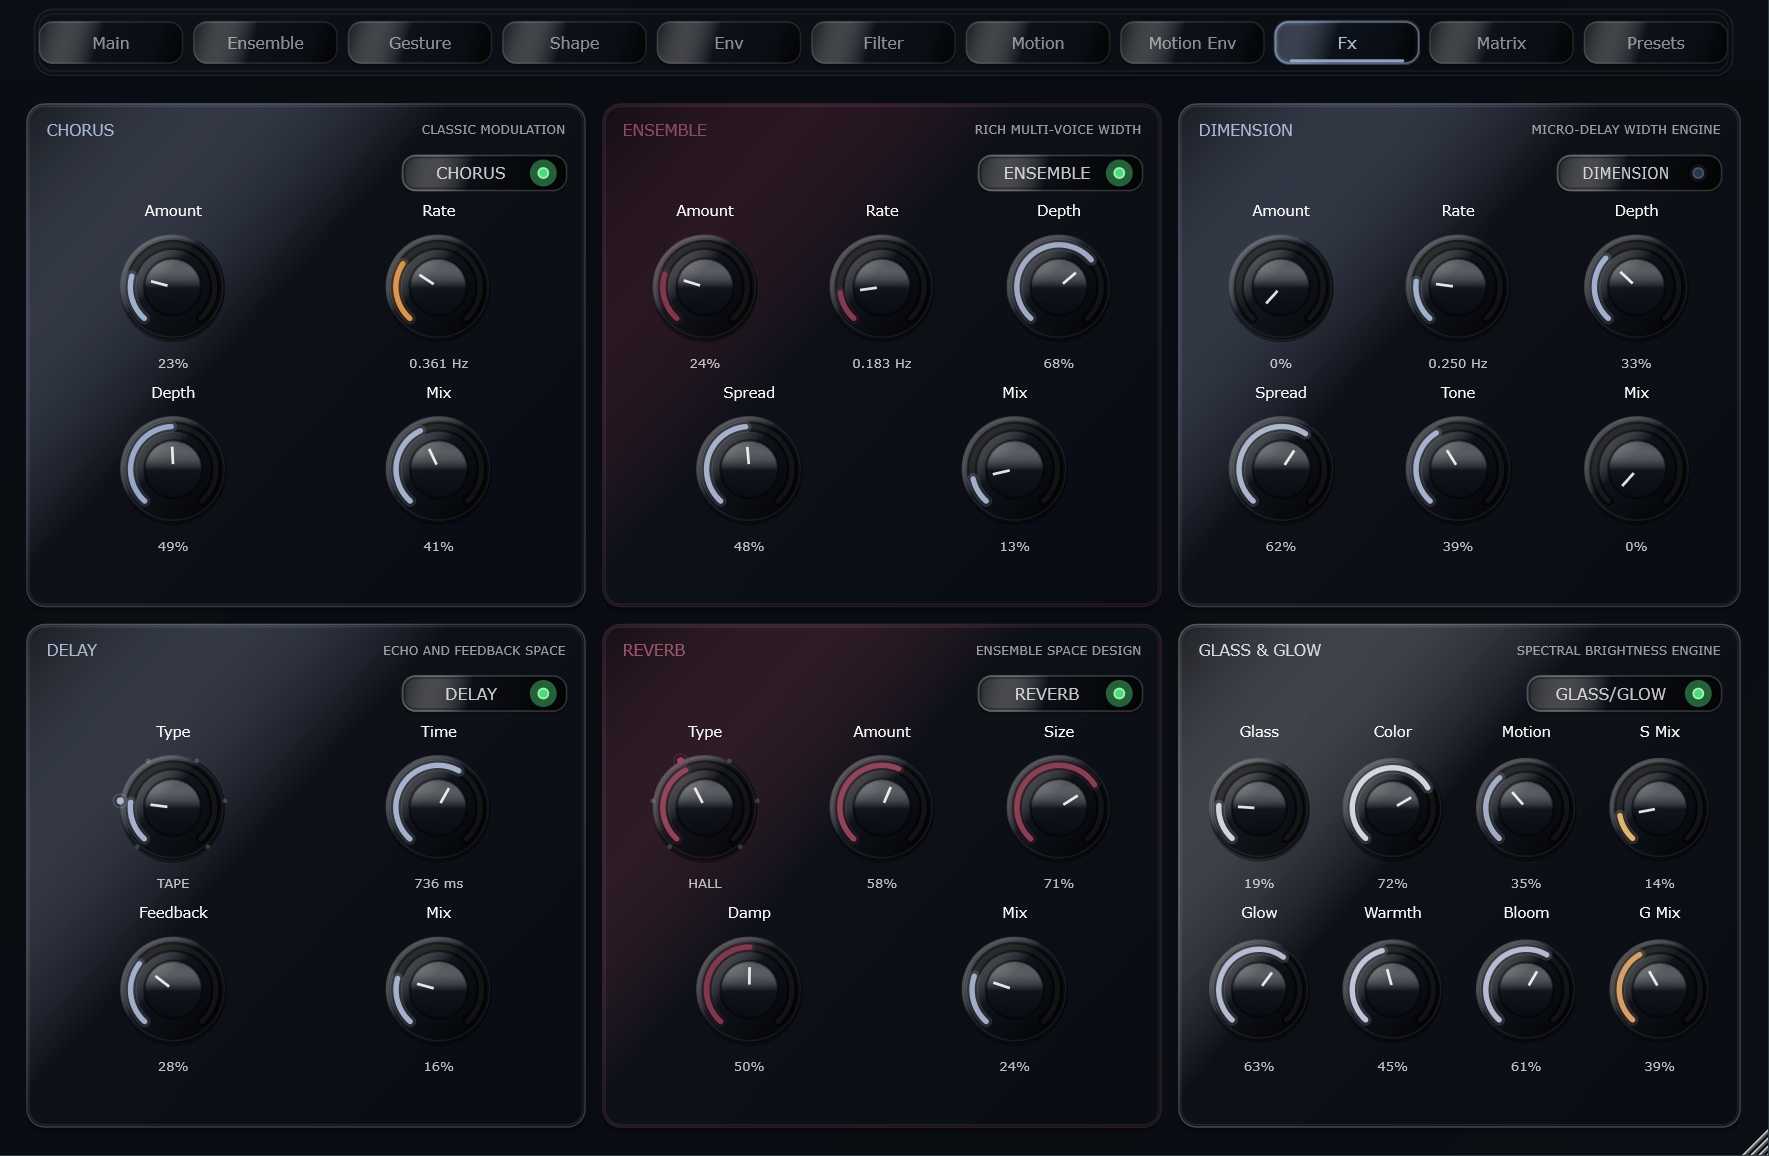Image resolution: width=1769 pixels, height=1156 pixels.
Task: Disable the GLASS/GLOW effect toggle
Action: [x=1624, y=694]
